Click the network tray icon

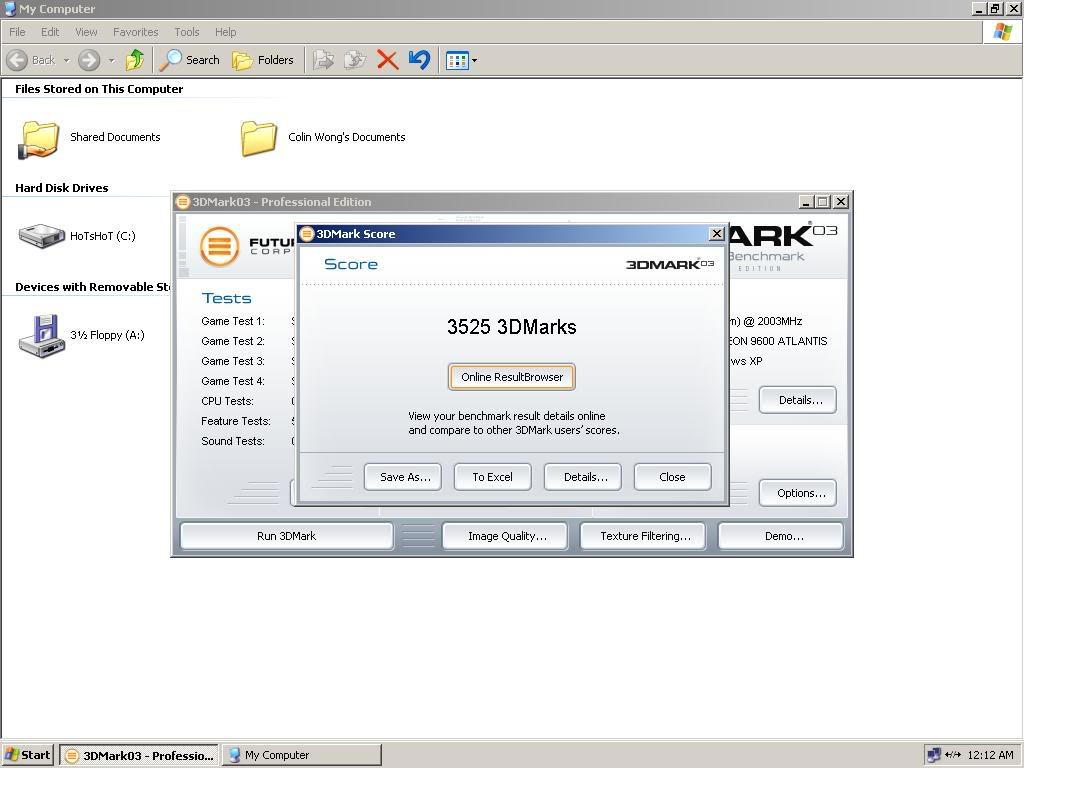tap(933, 755)
